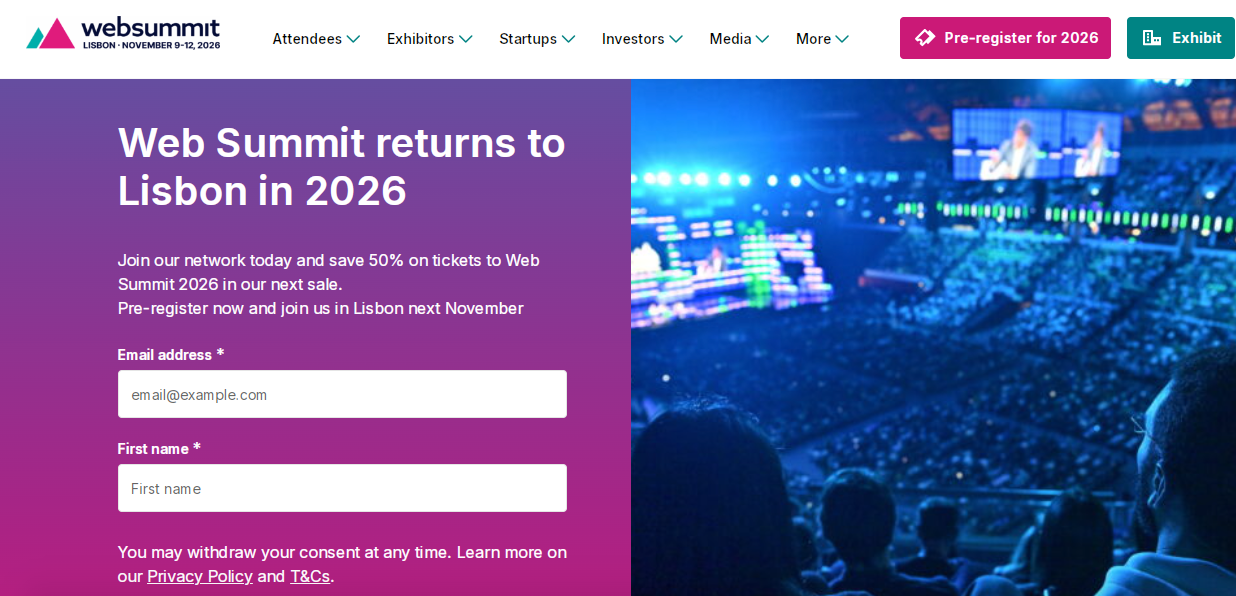Expand the More menu chevron
The image size is (1236, 596).
tap(842, 39)
